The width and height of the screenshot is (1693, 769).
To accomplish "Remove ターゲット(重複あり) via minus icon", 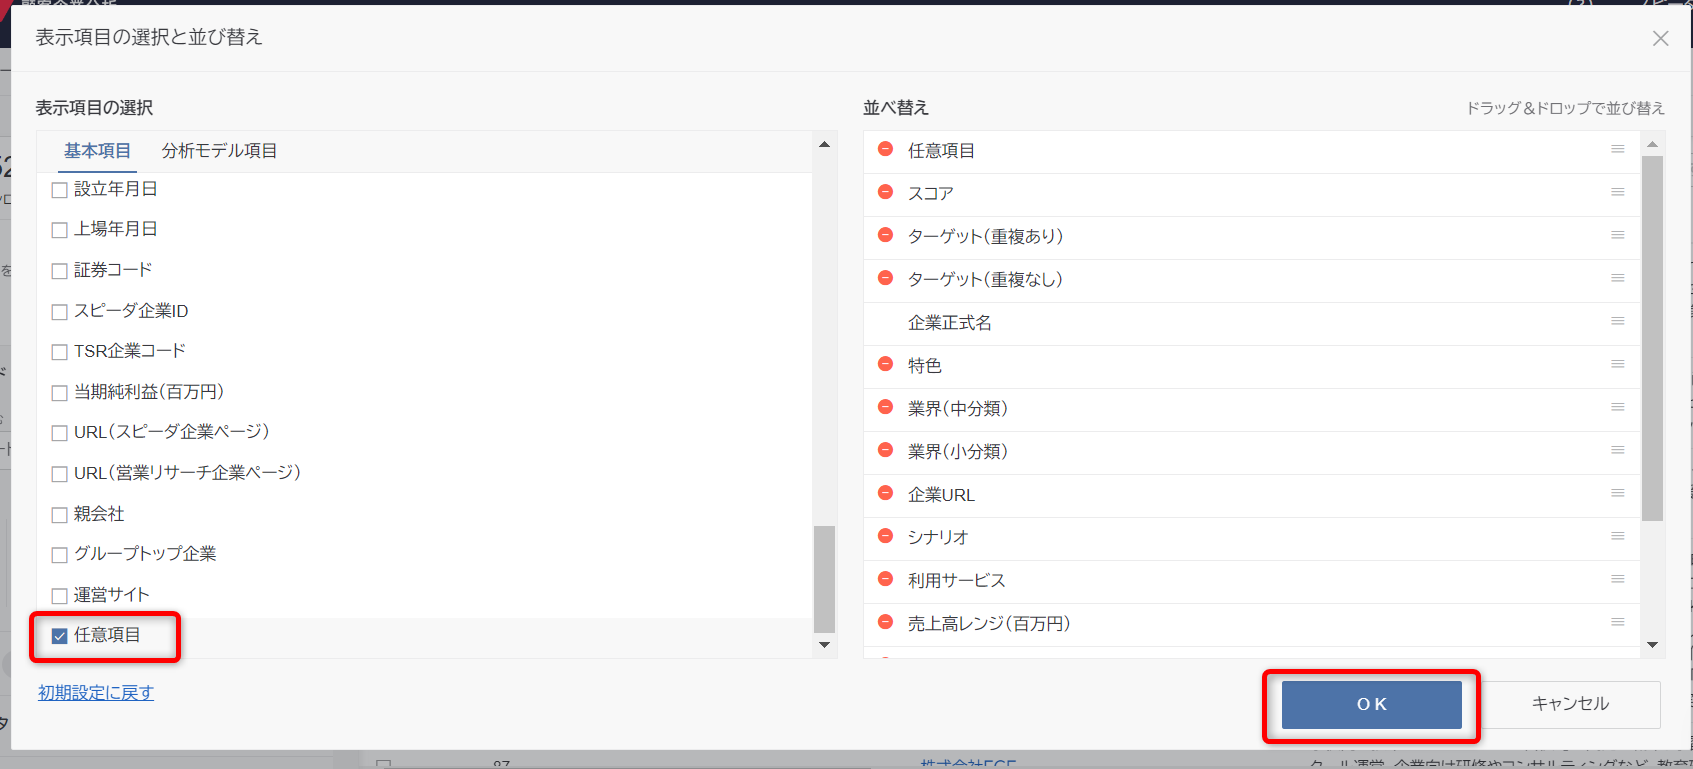I will [x=885, y=235].
